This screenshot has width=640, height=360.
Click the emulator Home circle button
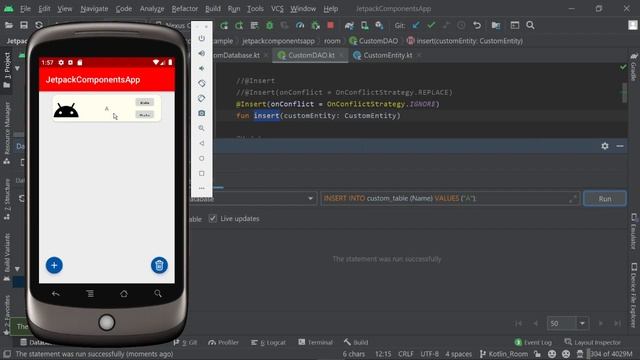pyautogui.click(x=202, y=158)
